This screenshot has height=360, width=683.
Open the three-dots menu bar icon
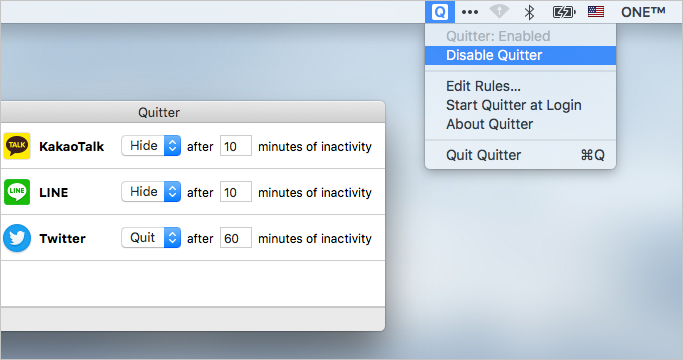pyautogui.click(x=470, y=12)
